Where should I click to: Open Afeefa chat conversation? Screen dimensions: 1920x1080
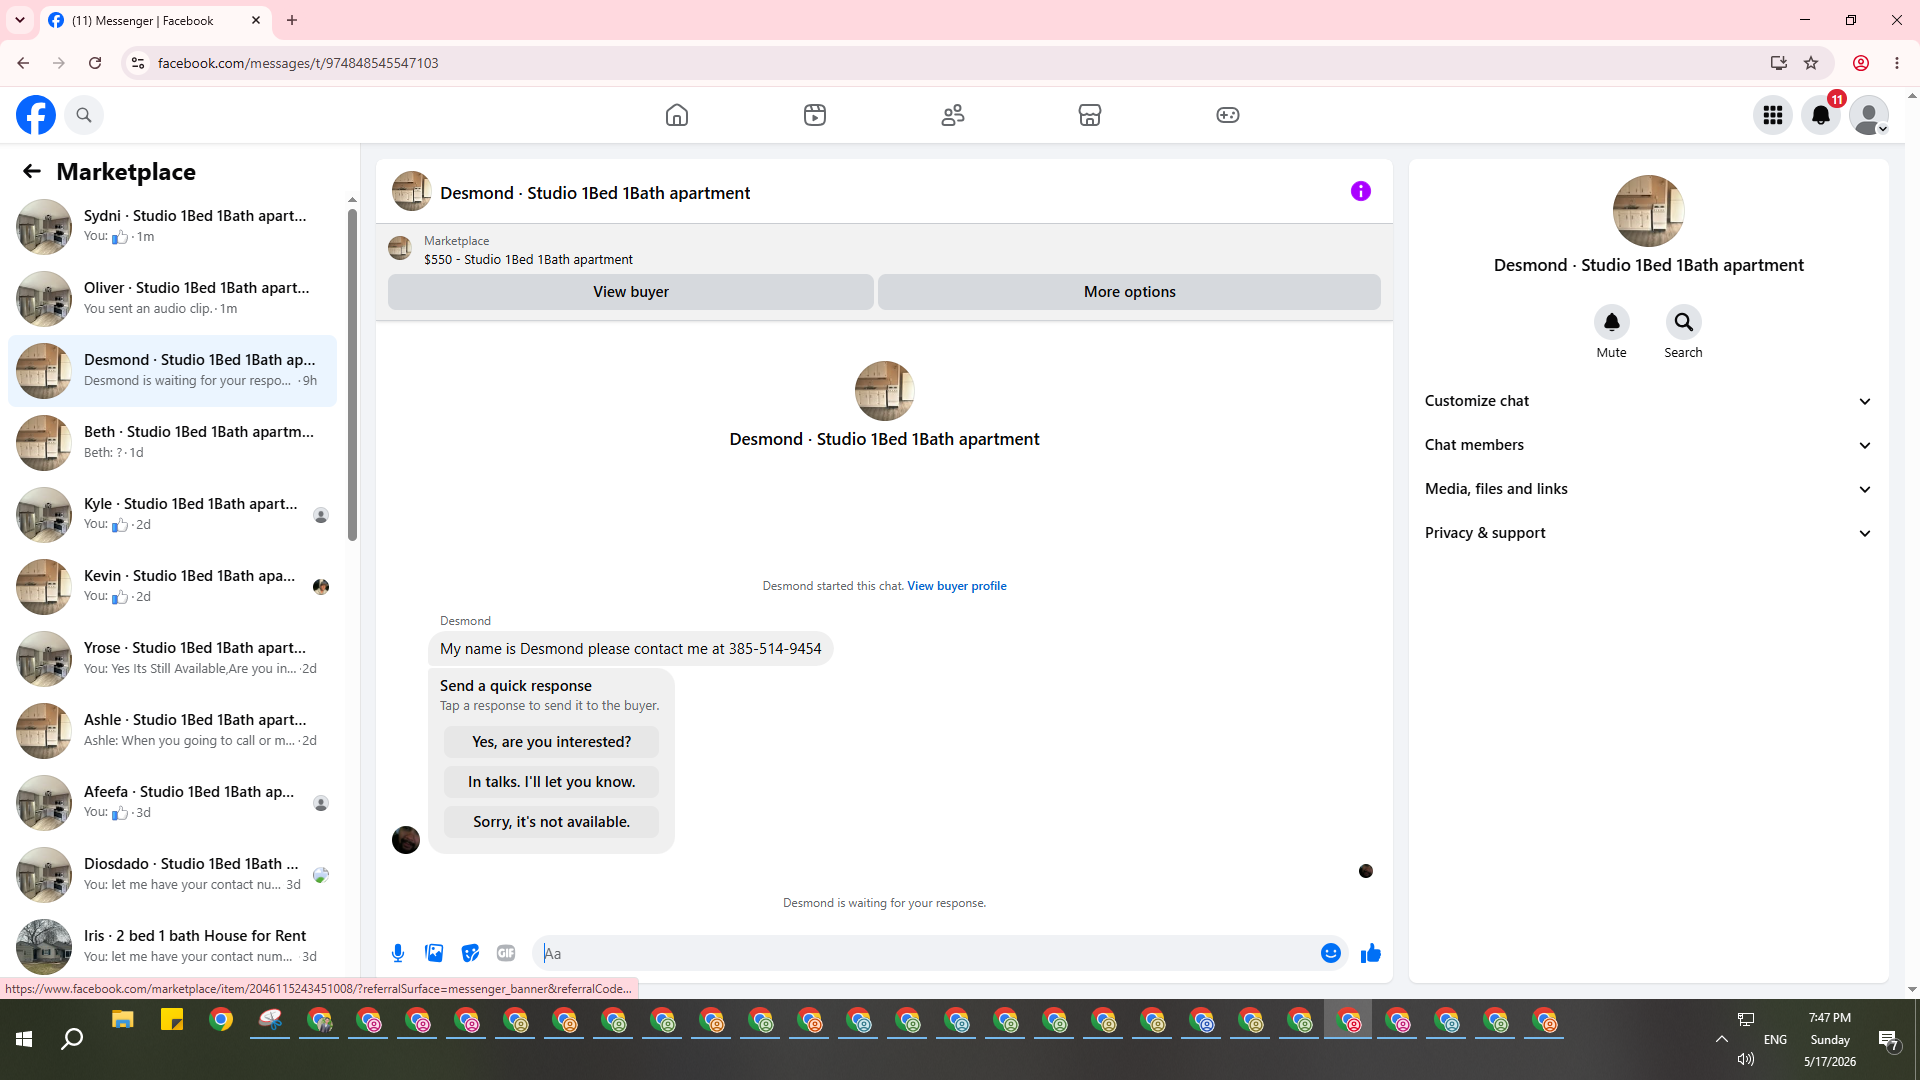[x=172, y=802]
